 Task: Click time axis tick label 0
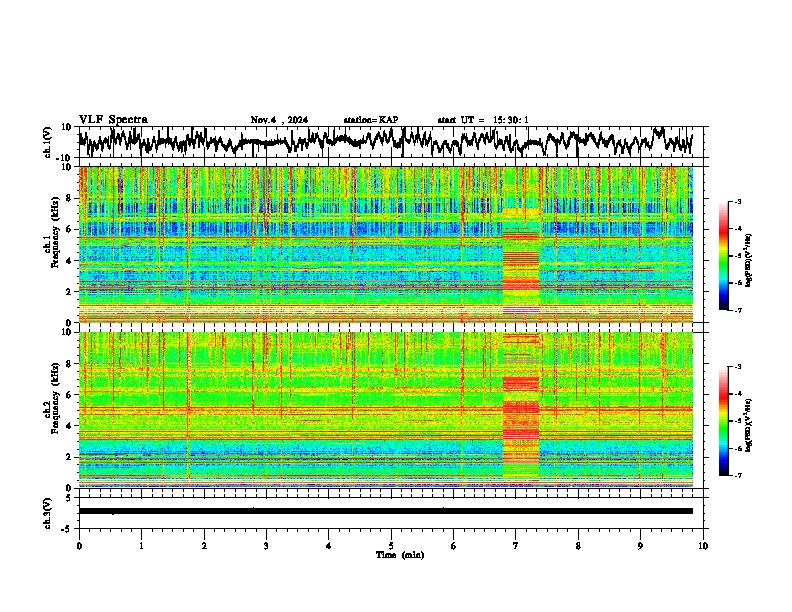pos(79,546)
